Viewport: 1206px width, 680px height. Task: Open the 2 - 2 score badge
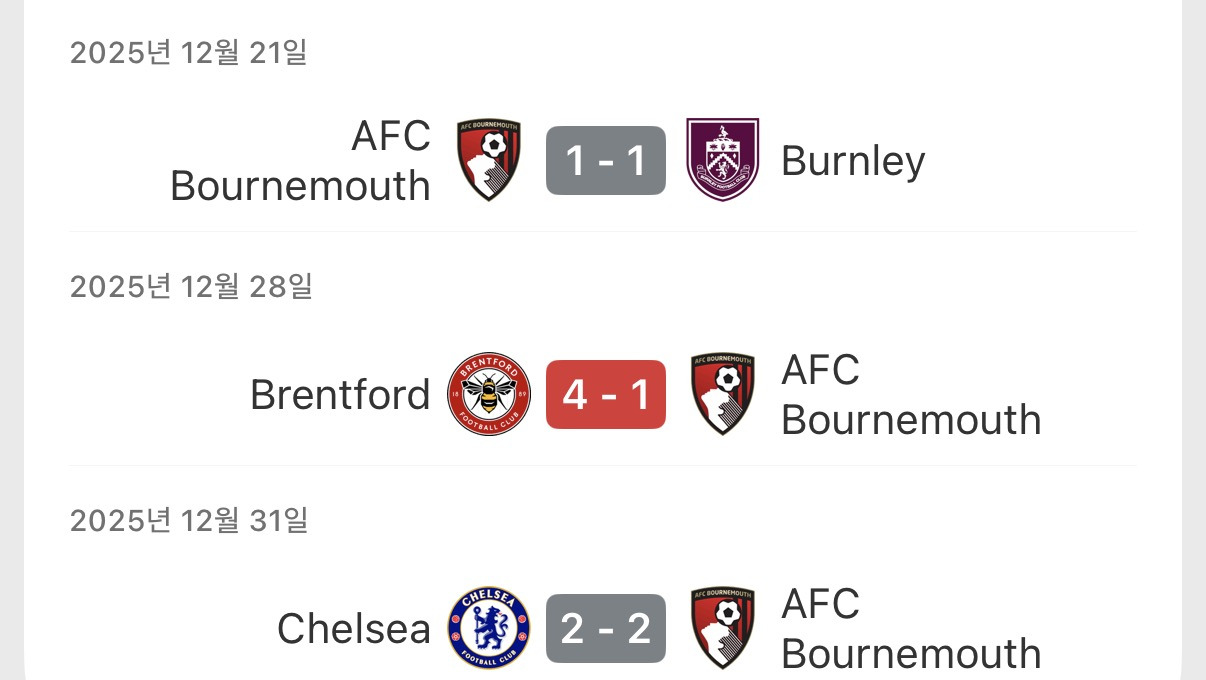tap(606, 628)
